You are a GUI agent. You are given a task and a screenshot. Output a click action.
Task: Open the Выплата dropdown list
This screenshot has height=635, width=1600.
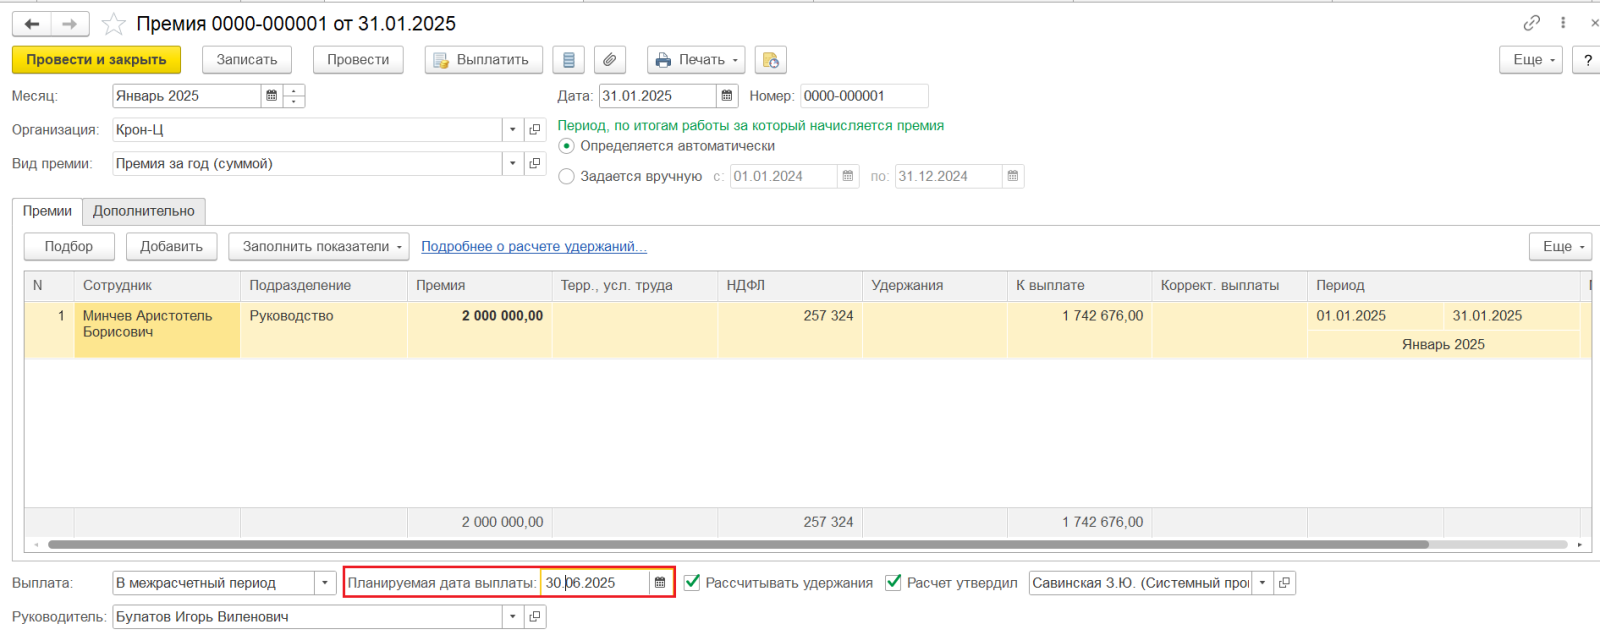(325, 583)
